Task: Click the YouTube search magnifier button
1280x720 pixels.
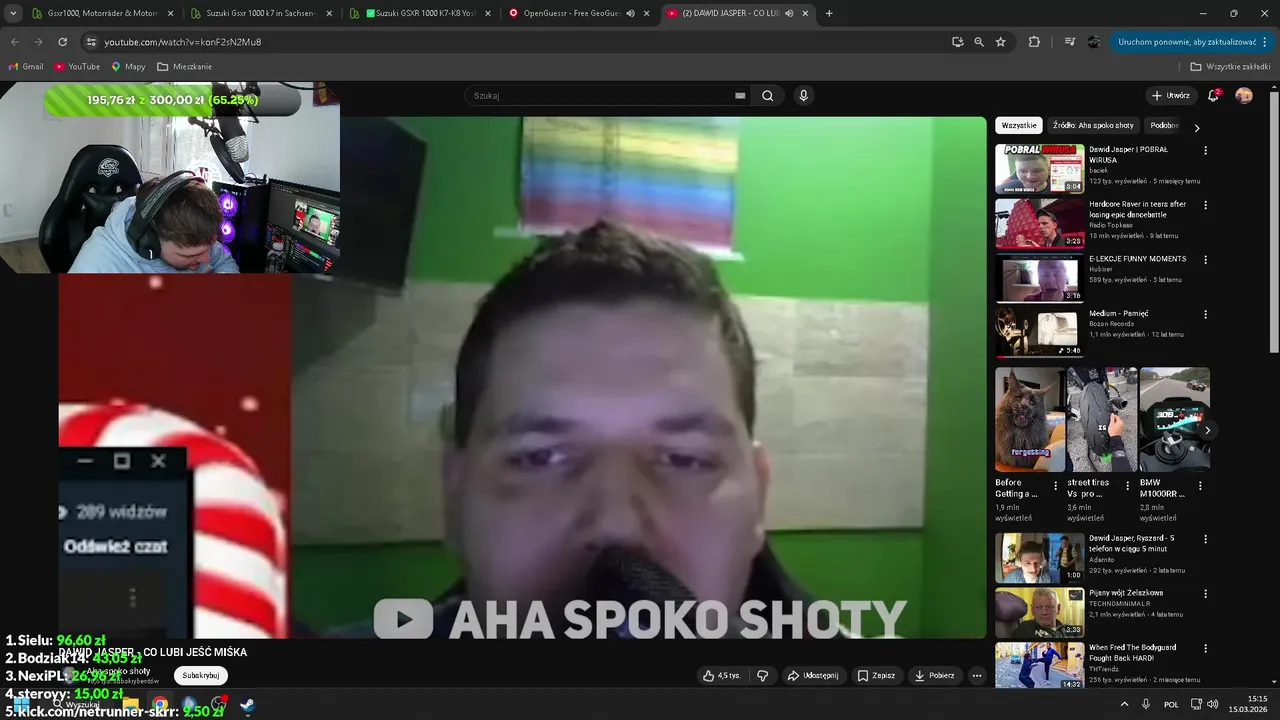Action: (x=767, y=96)
